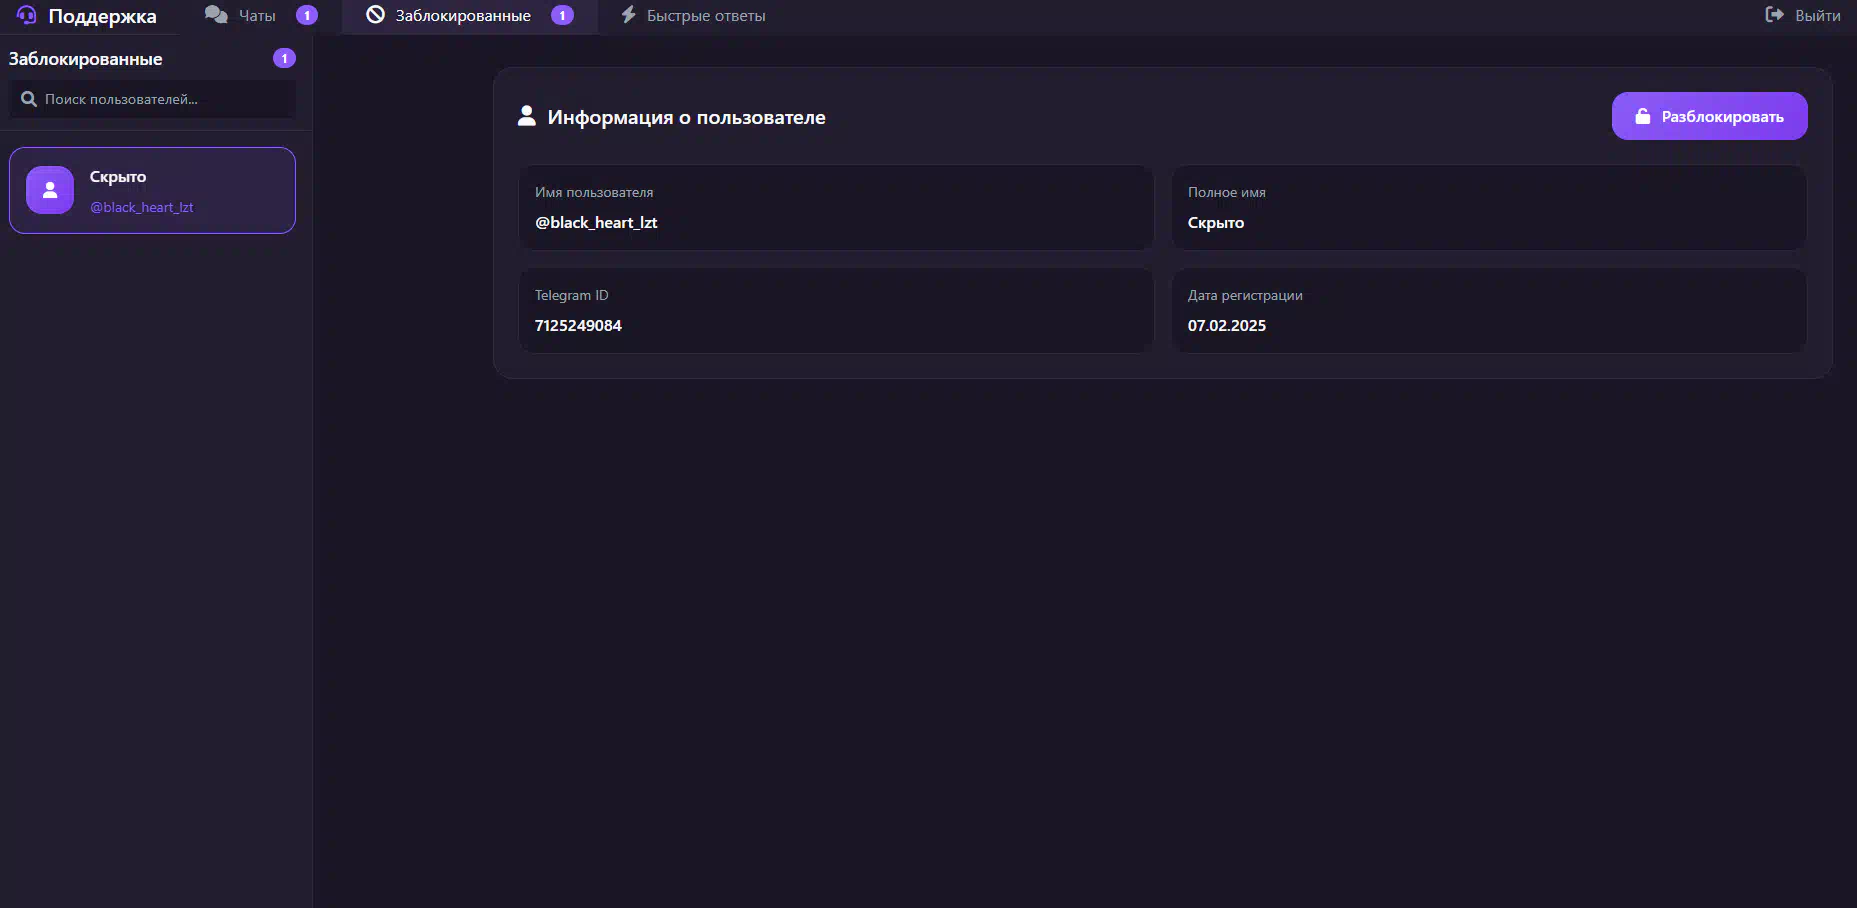
Task: Click the sidebar Заблокированные count badge
Action: tap(284, 58)
